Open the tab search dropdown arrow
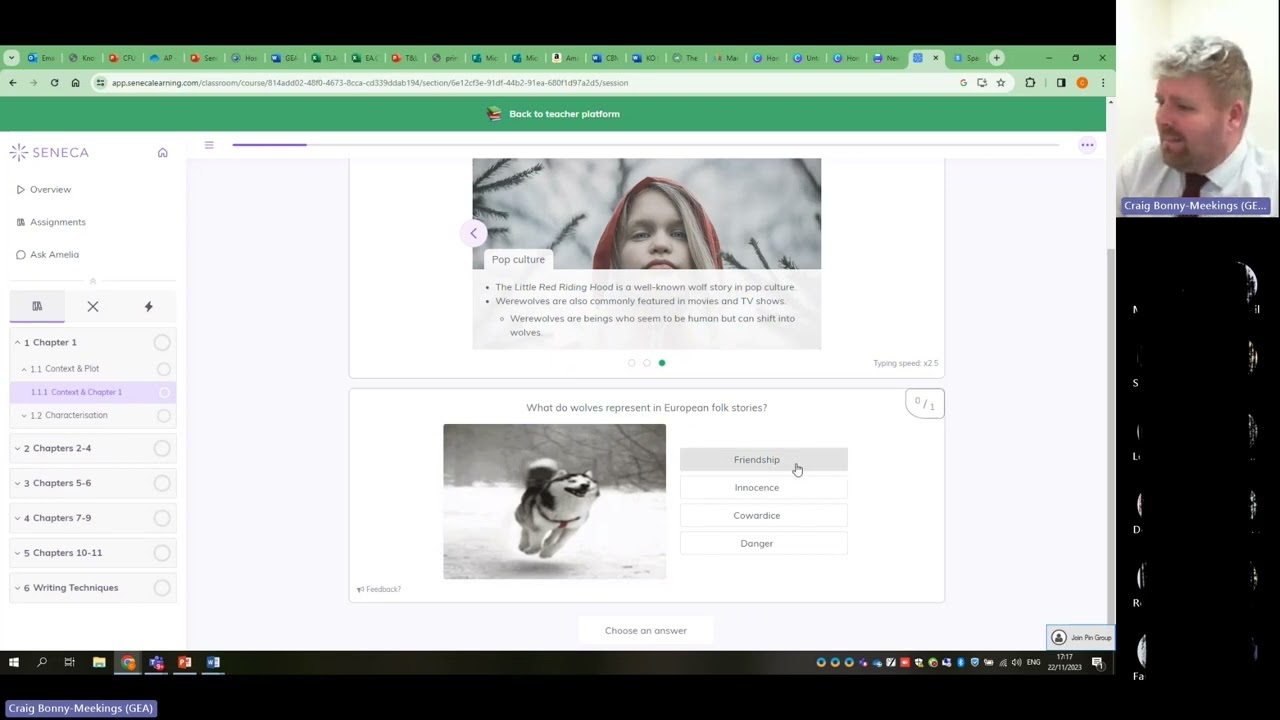The image size is (1280, 720). 11,58
